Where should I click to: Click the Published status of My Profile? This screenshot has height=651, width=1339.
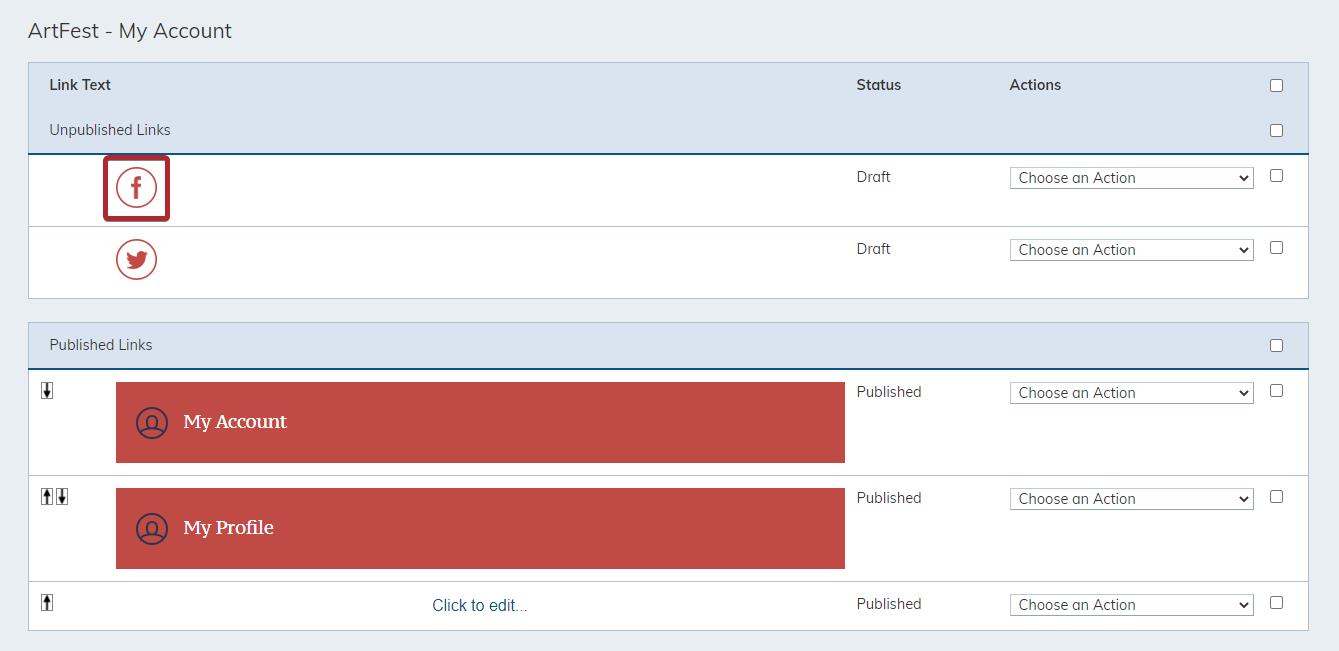point(889,498)
